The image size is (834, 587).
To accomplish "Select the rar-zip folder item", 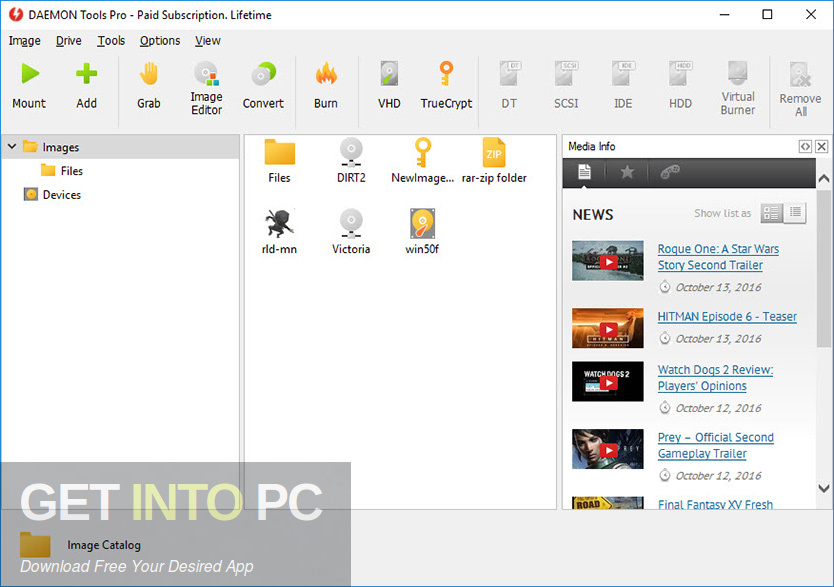I will pyautogui.click(x=494, y=161).
